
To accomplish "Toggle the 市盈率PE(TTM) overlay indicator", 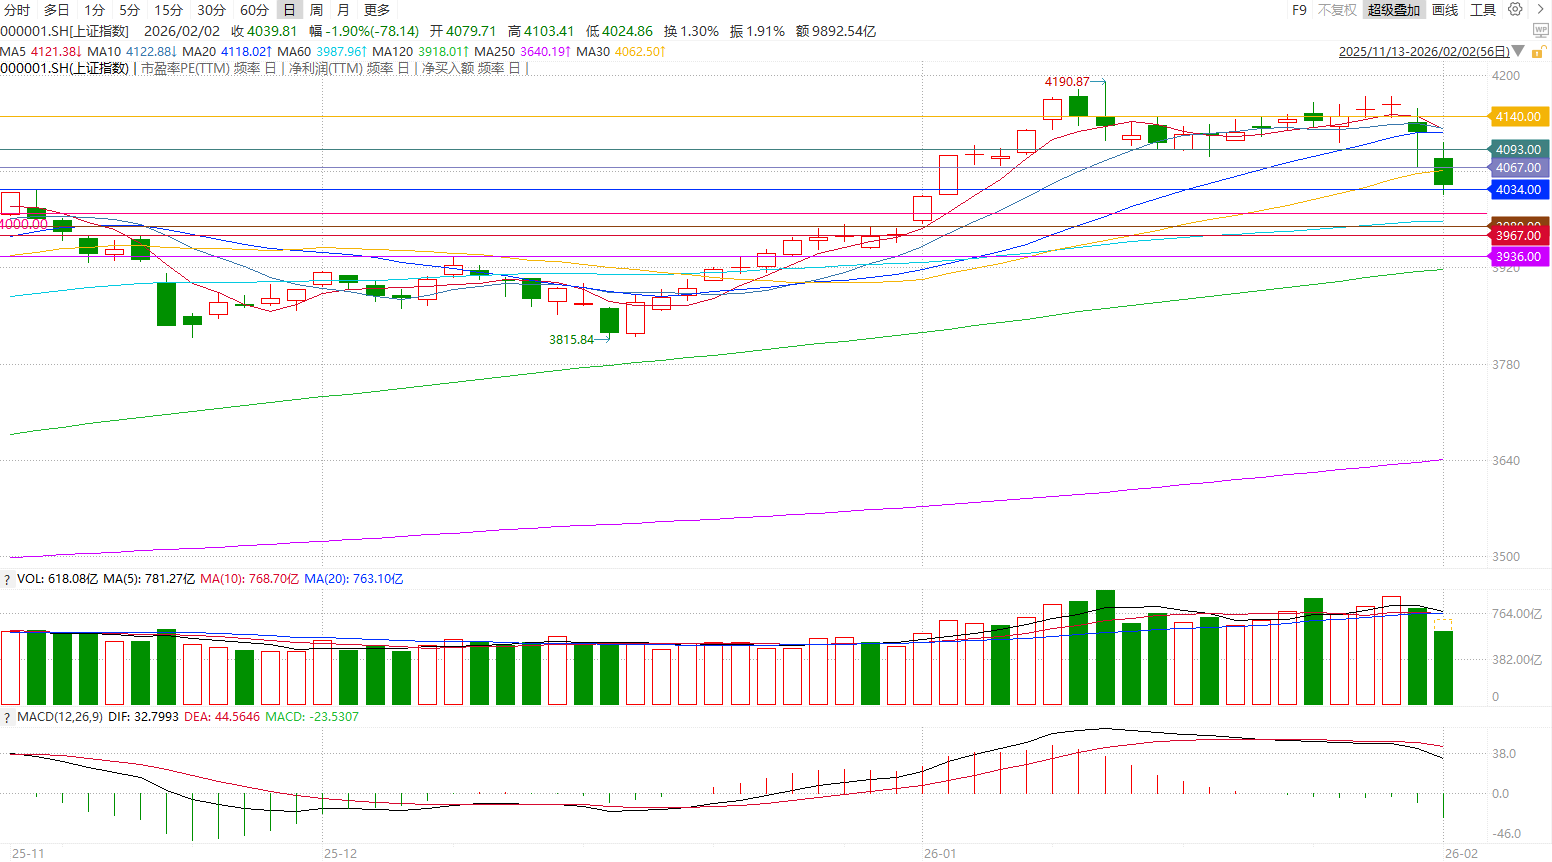I will pos(185,68).
